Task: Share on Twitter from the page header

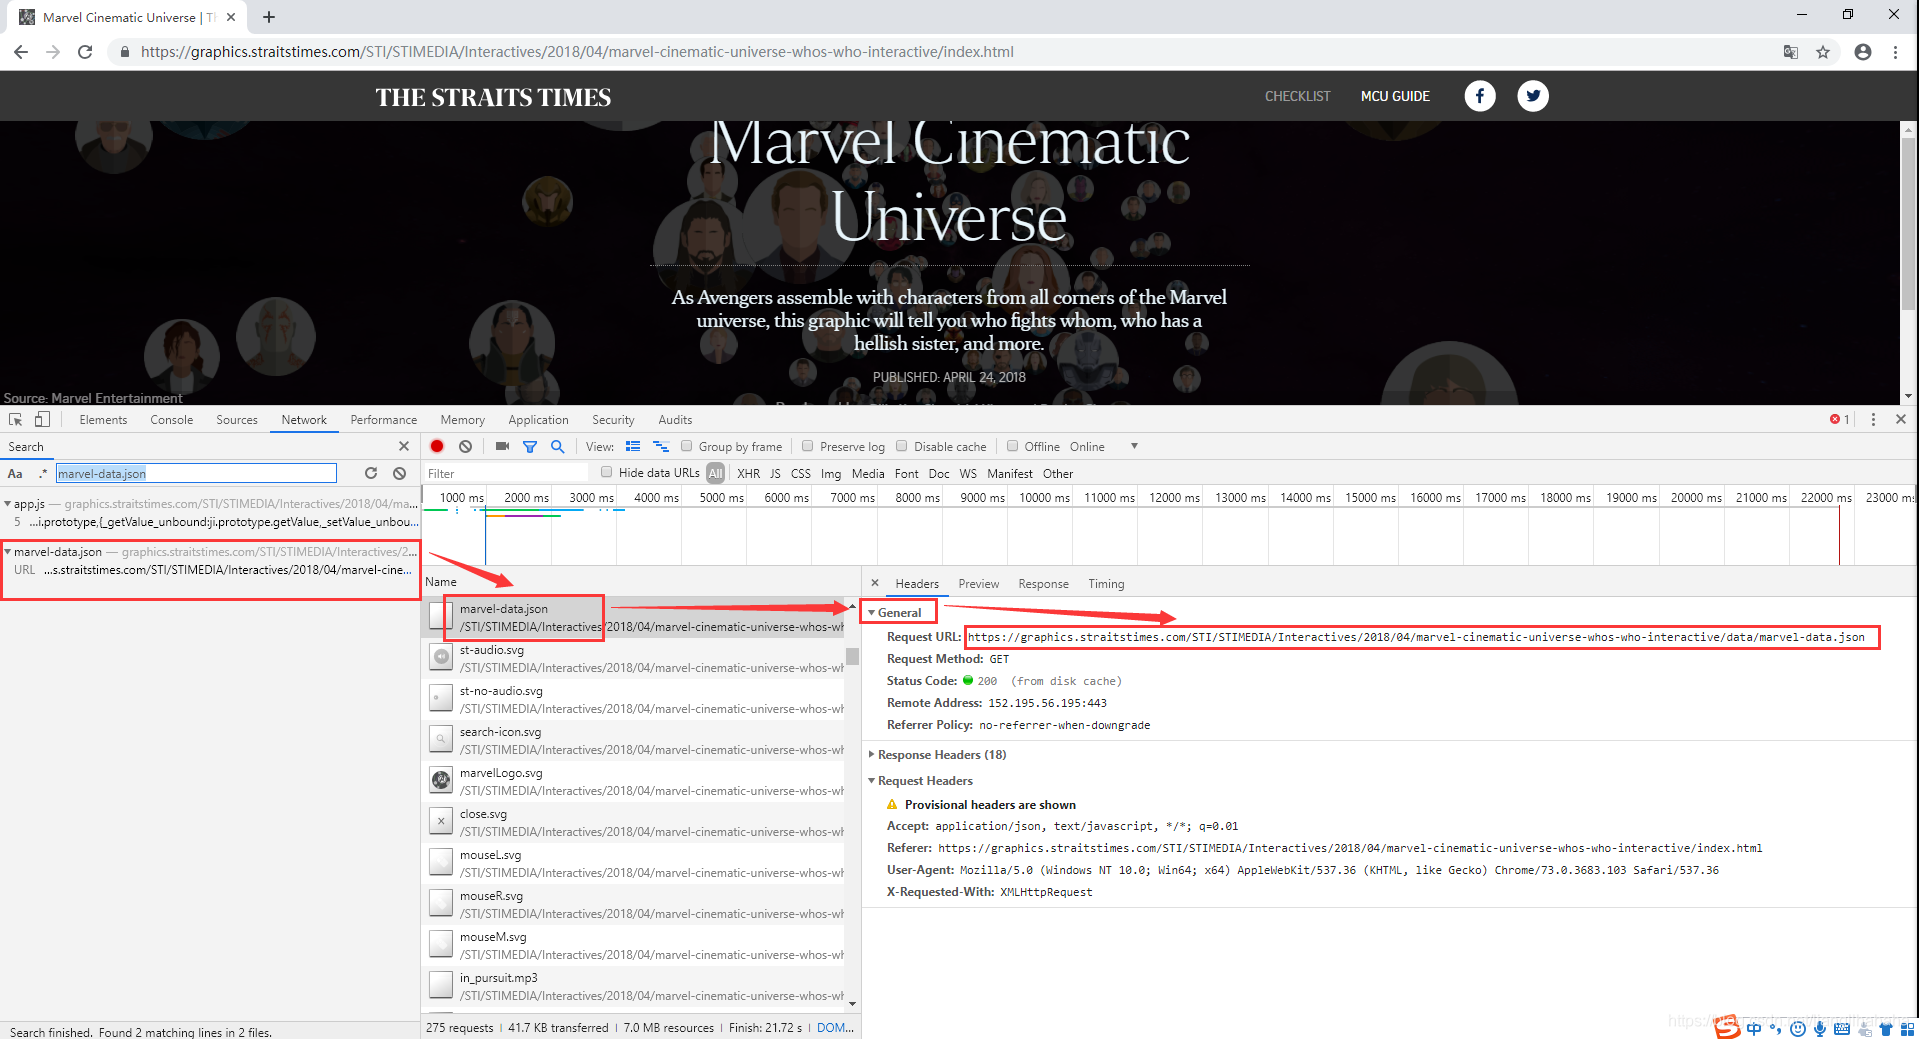Action: click(x=1533, y=96)
